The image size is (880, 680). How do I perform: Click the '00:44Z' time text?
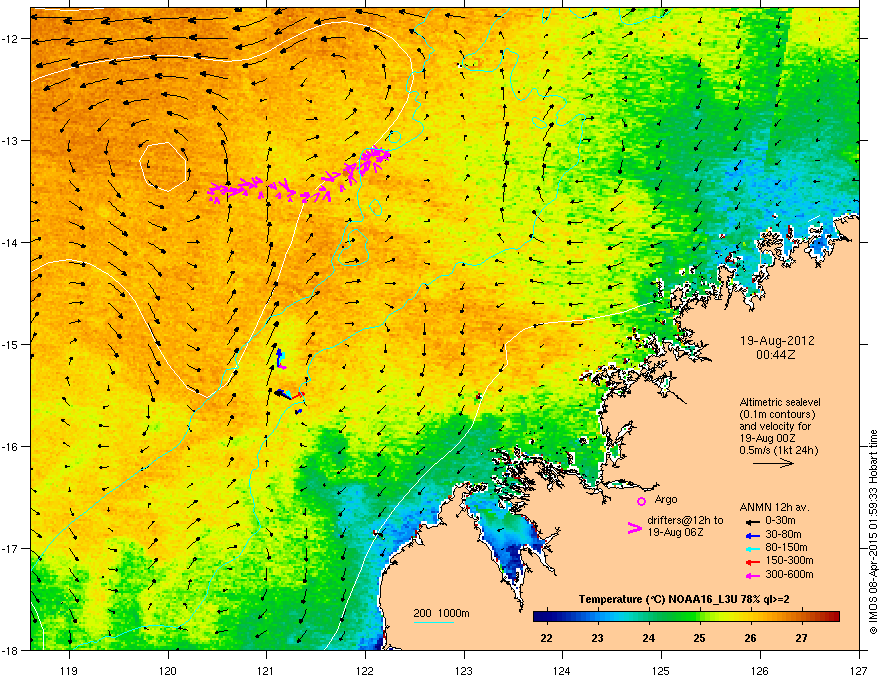pyautogui.click(x=776, y=355)
